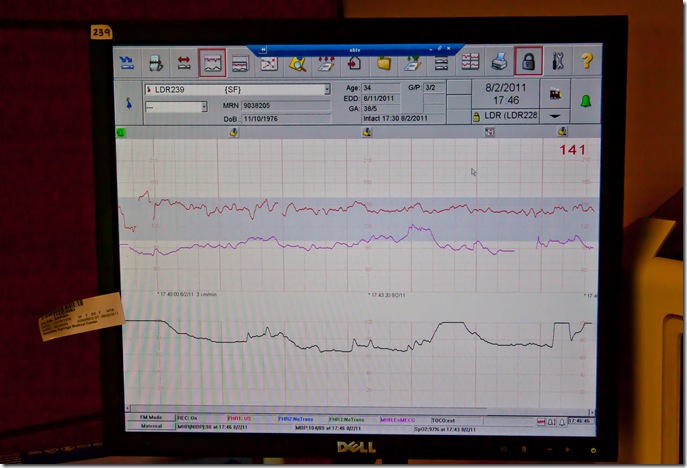The image size is (687, 468).
Task: Expand the black down-arrow below the train icon
Action: [x=555, y=116]
